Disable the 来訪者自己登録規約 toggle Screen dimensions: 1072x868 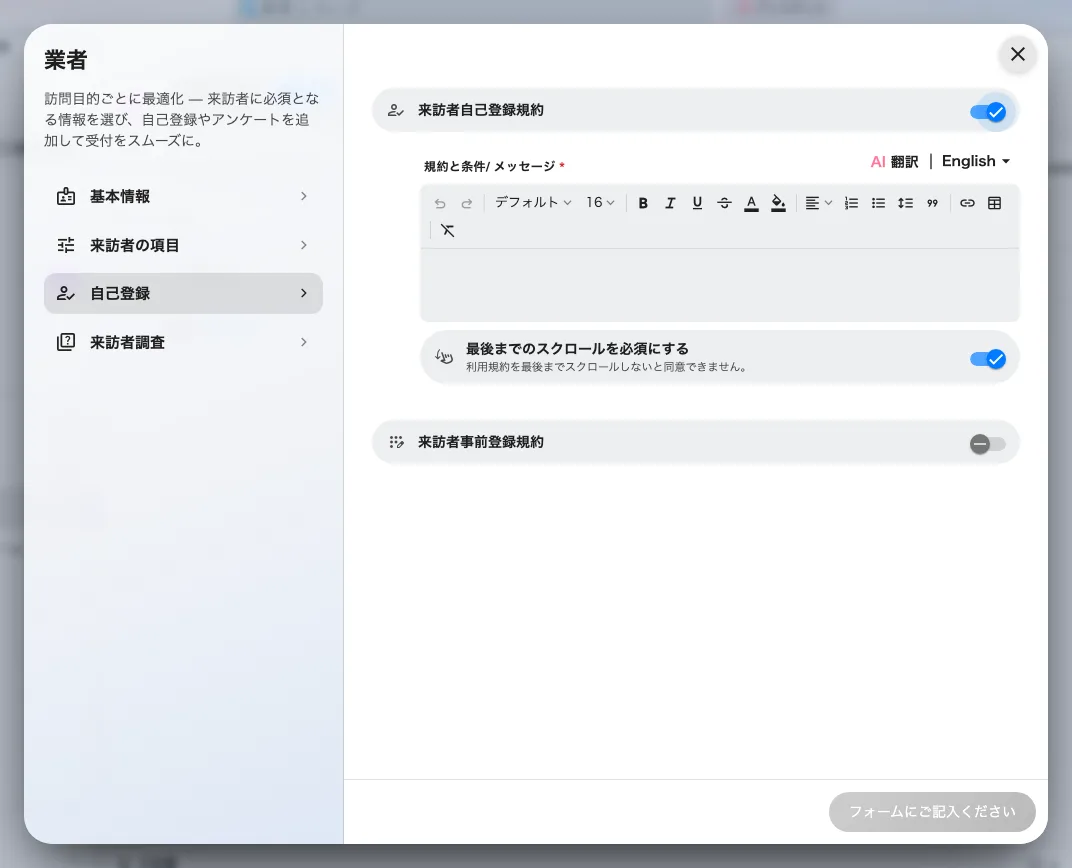point(988,111)
